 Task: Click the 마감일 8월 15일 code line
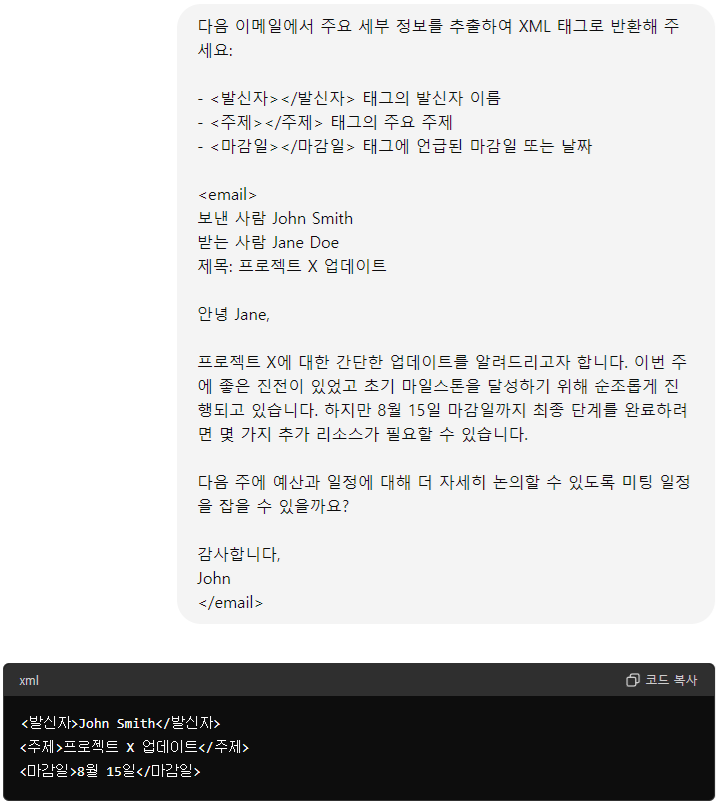(x=110, y=771)
